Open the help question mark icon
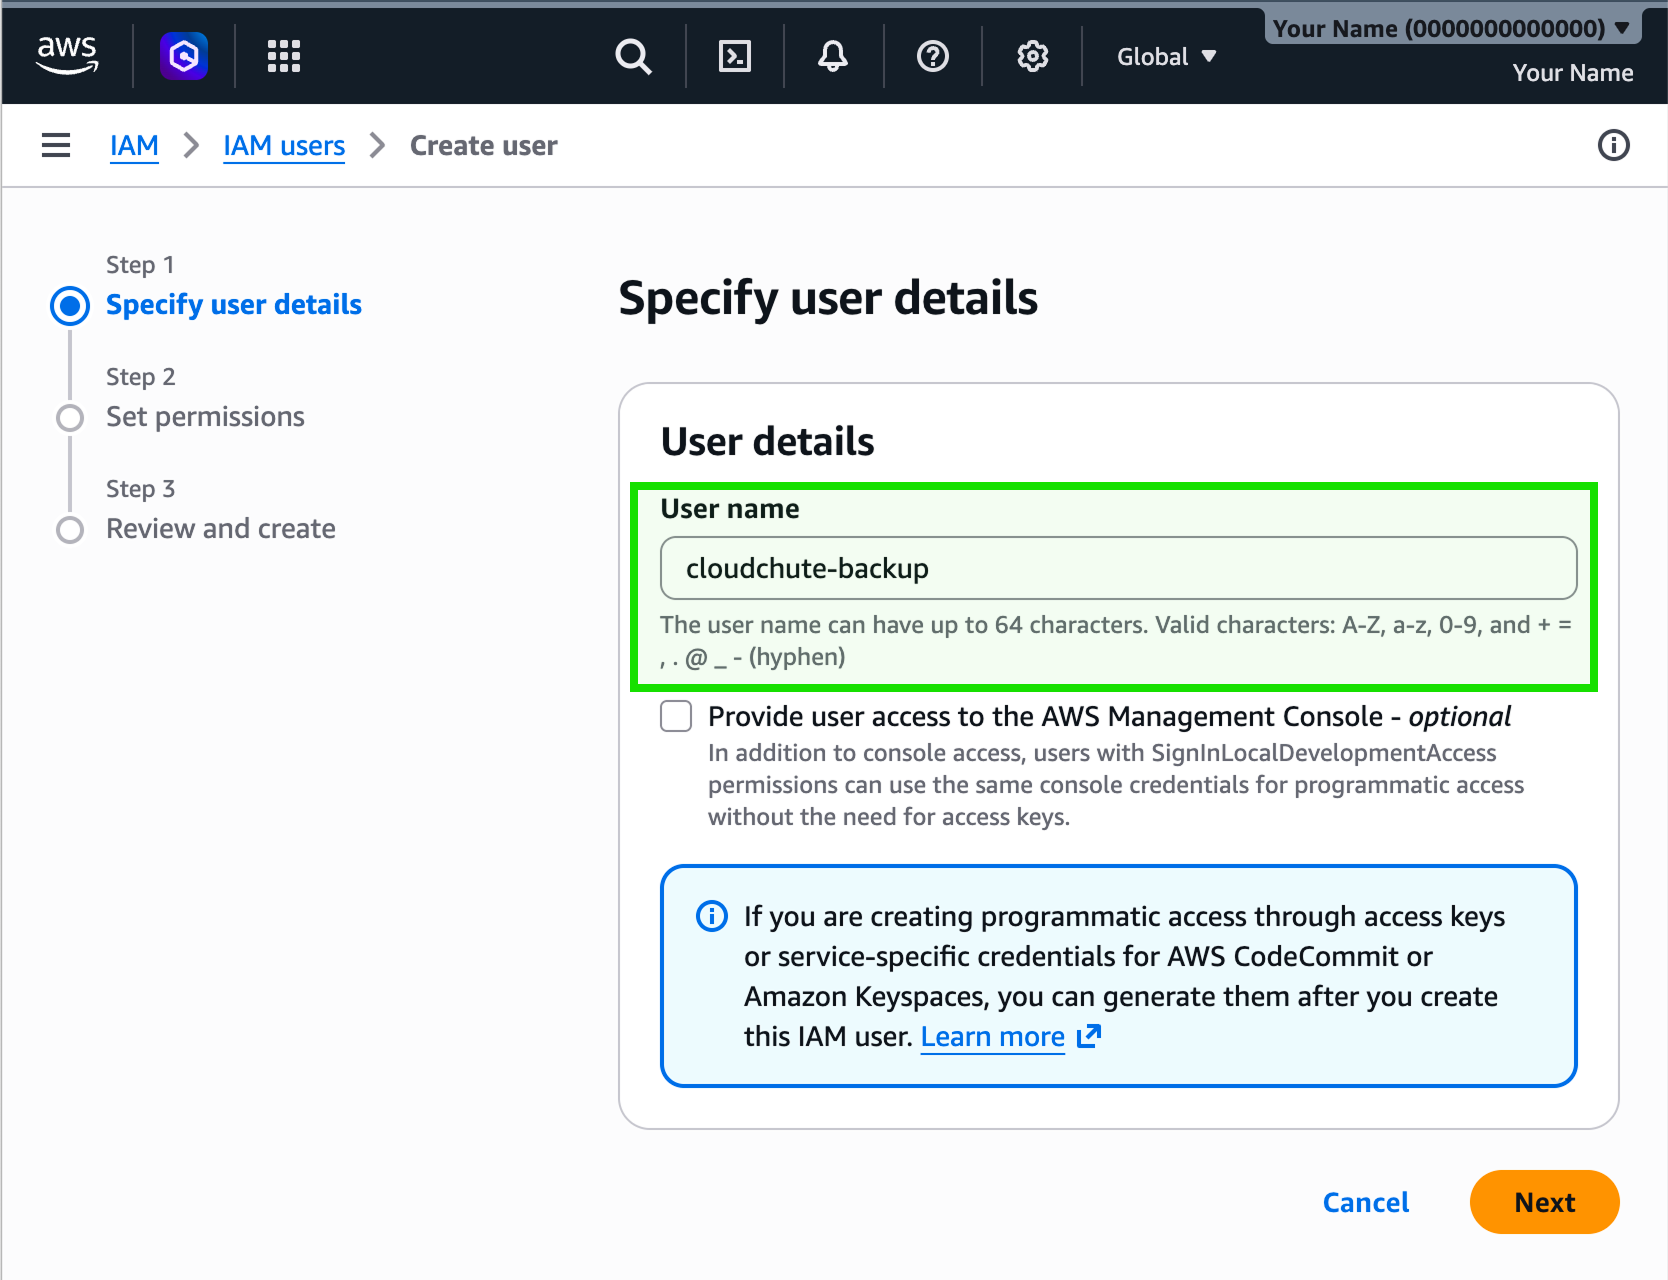 pyautogui.click(x=933, y=56)
